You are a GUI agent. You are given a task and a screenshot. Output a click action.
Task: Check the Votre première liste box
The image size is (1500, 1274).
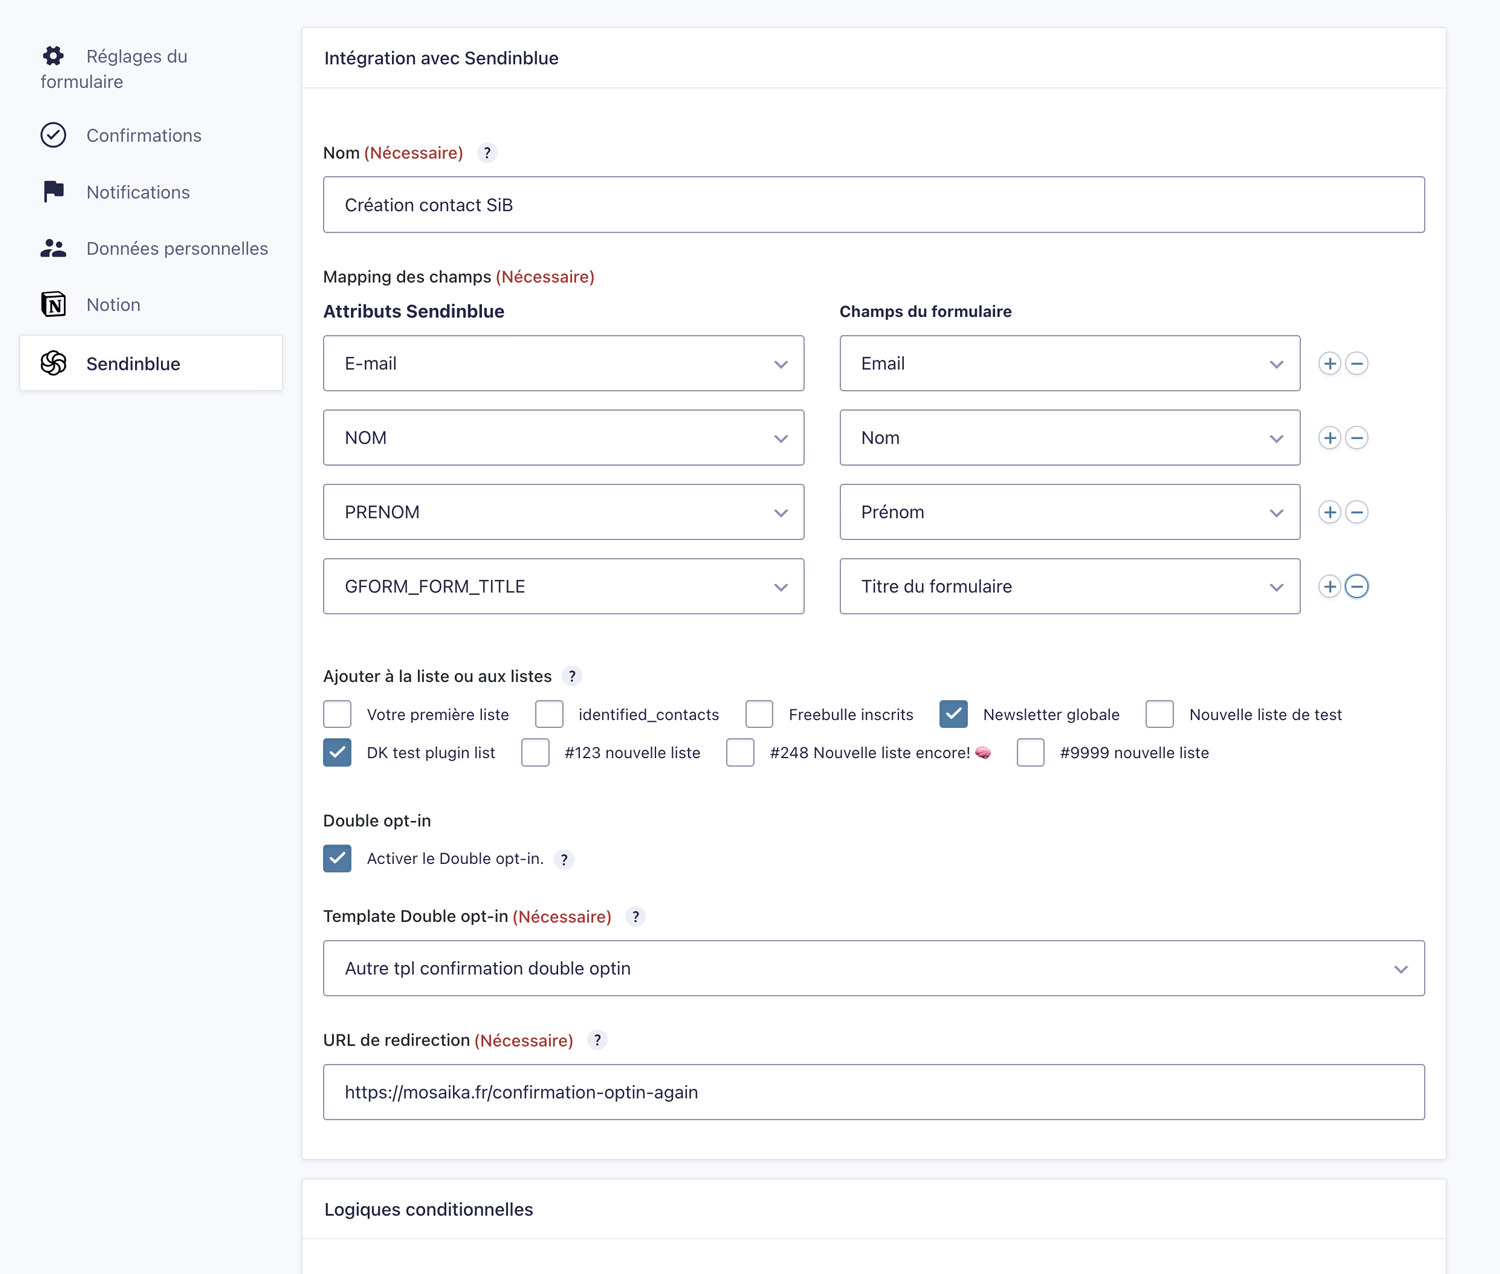pyautogui.click(x=337, y=714)
